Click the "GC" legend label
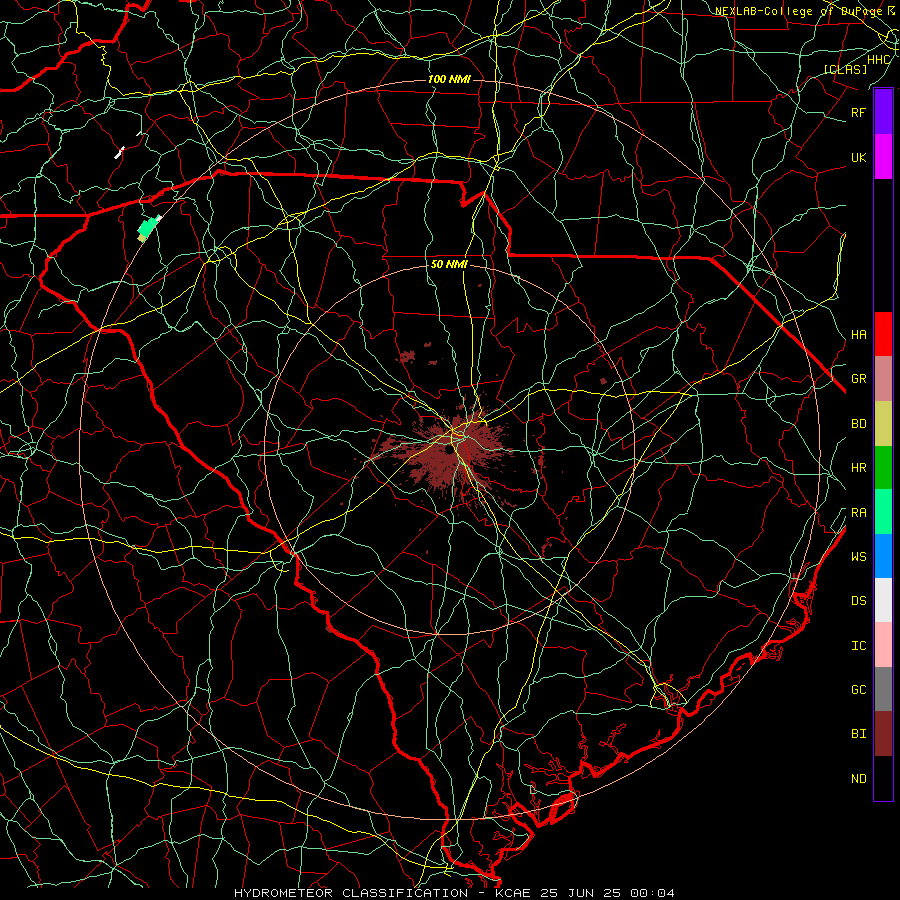 [858, 689]
